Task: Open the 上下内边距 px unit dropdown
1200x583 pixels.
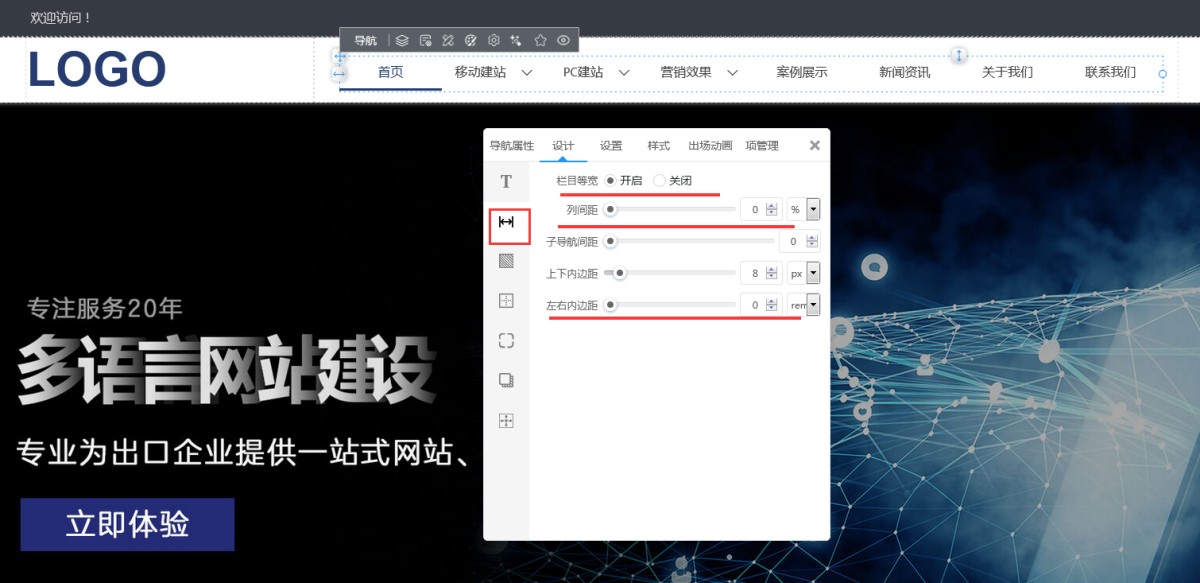Action: (x=812, y=273)
